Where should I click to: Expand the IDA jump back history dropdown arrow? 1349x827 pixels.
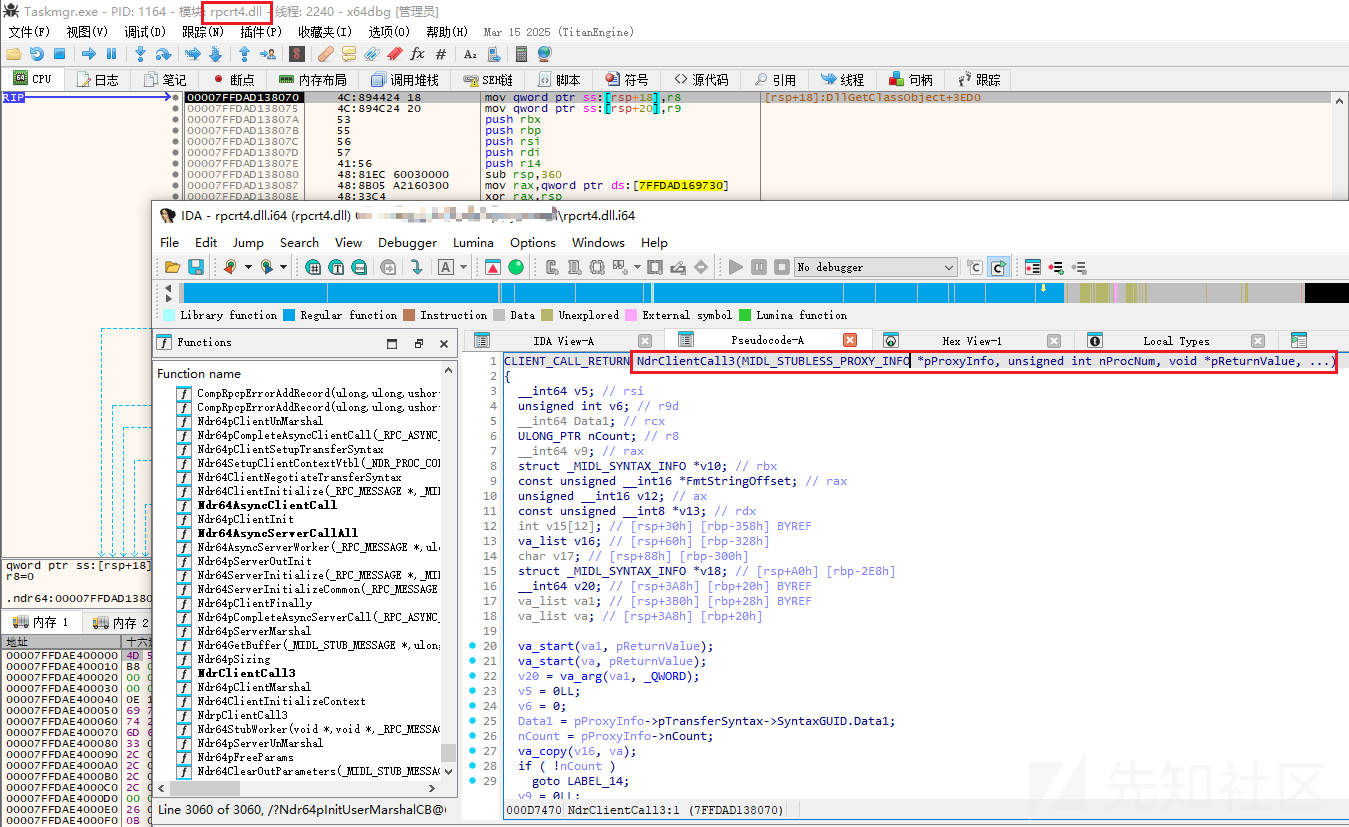(x=248, y=267)
